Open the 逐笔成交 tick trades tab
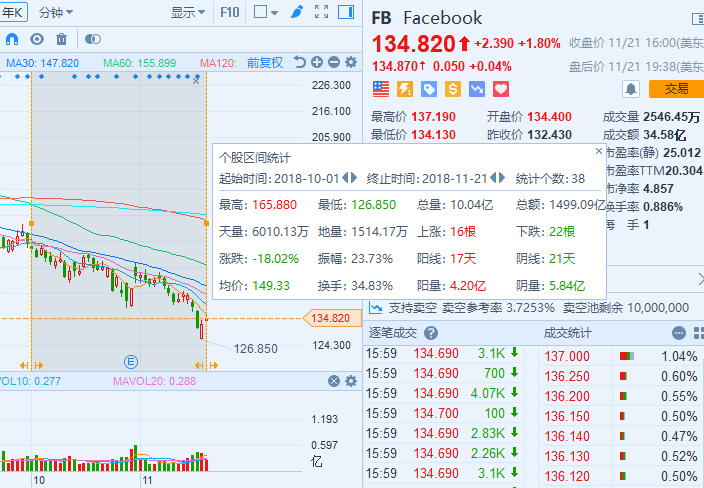 click(x=393, y=333)
